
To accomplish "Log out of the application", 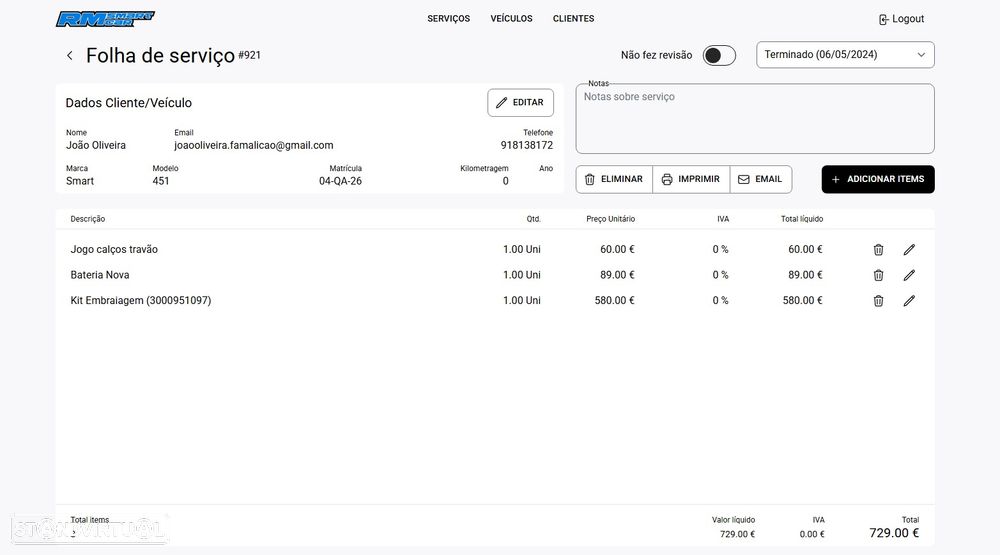I will pos(901,19).
